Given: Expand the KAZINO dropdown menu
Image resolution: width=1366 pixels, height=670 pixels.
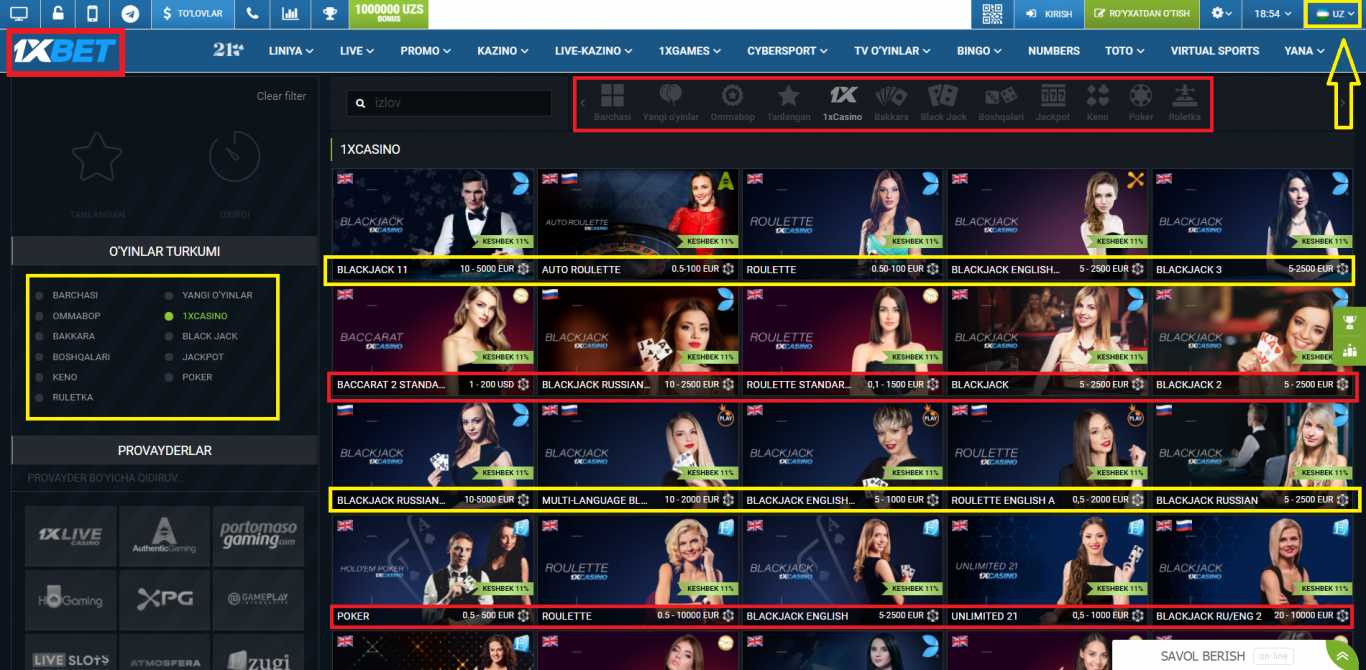Looking at the screenshot, I should click(504, 51).
